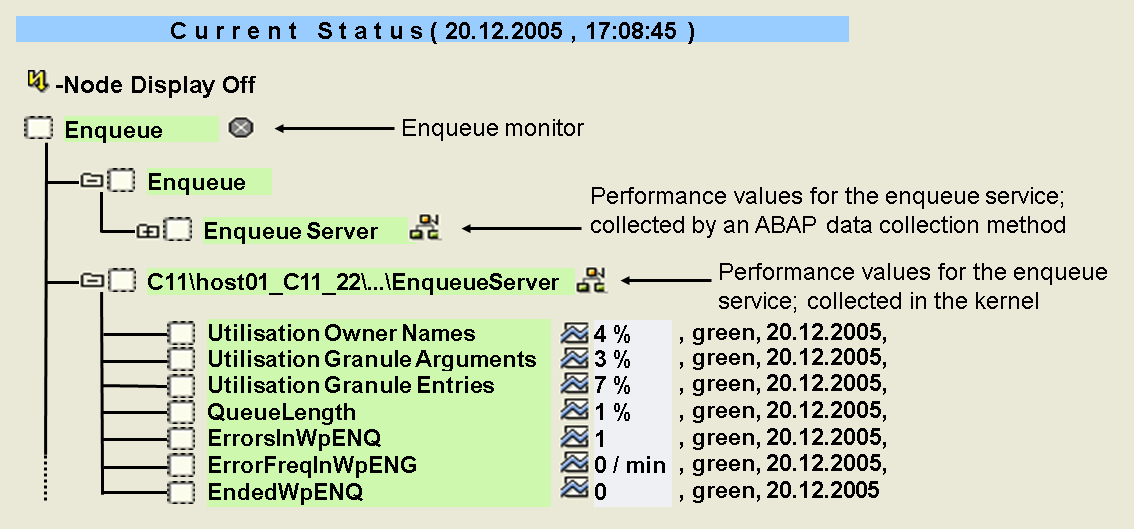Screen dimensions: 1134x529
Task: Open the chart icon for Utilisation Granule Arguments
Action: point(575,358)
